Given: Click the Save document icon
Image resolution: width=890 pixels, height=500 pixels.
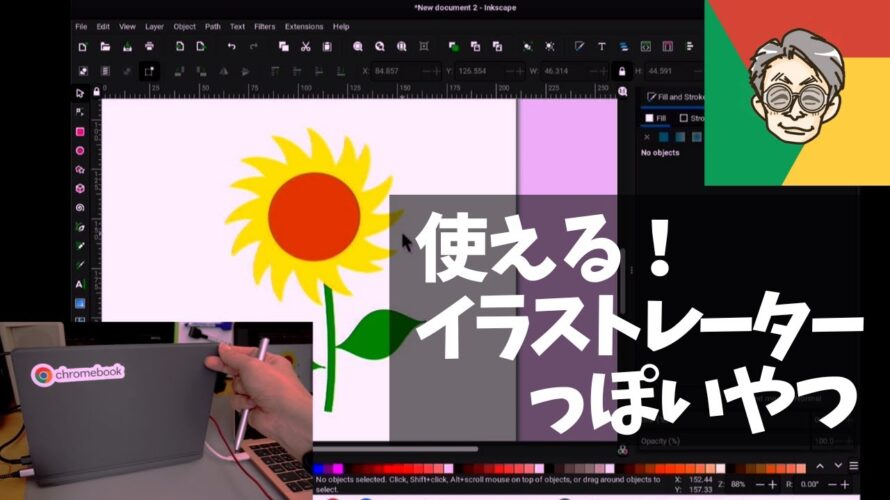Looking at the screenshot, I should point(127,47).
